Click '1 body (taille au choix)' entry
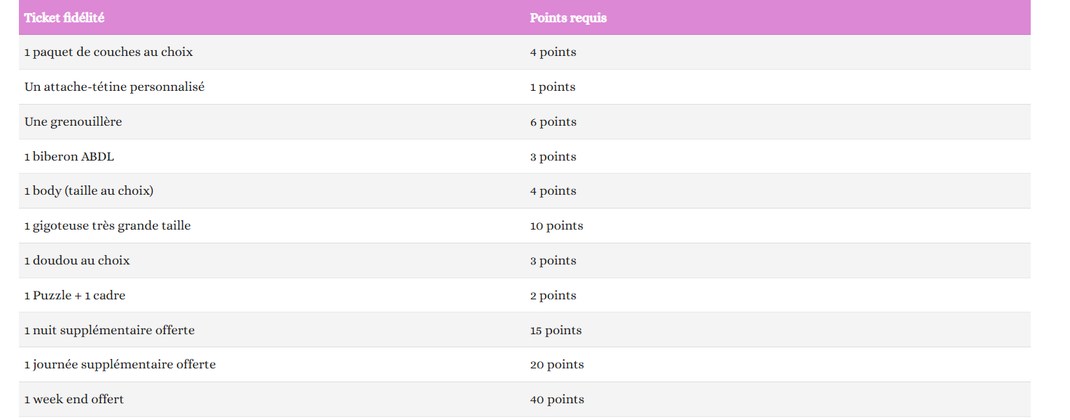The image size is (1070, 420). point(272,191)
